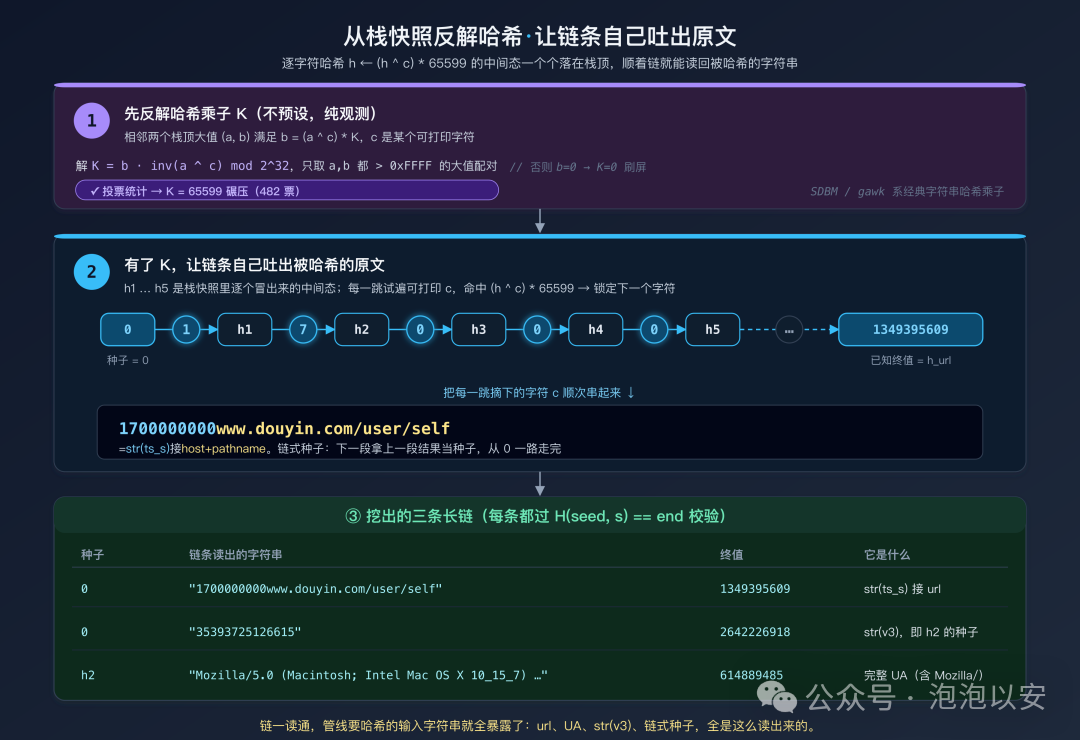Click the '链条读出的字符串' column header
Image resolution: width=1080 pixels, height=740 pixels.
pyautogui.click(x=236, y=555)
